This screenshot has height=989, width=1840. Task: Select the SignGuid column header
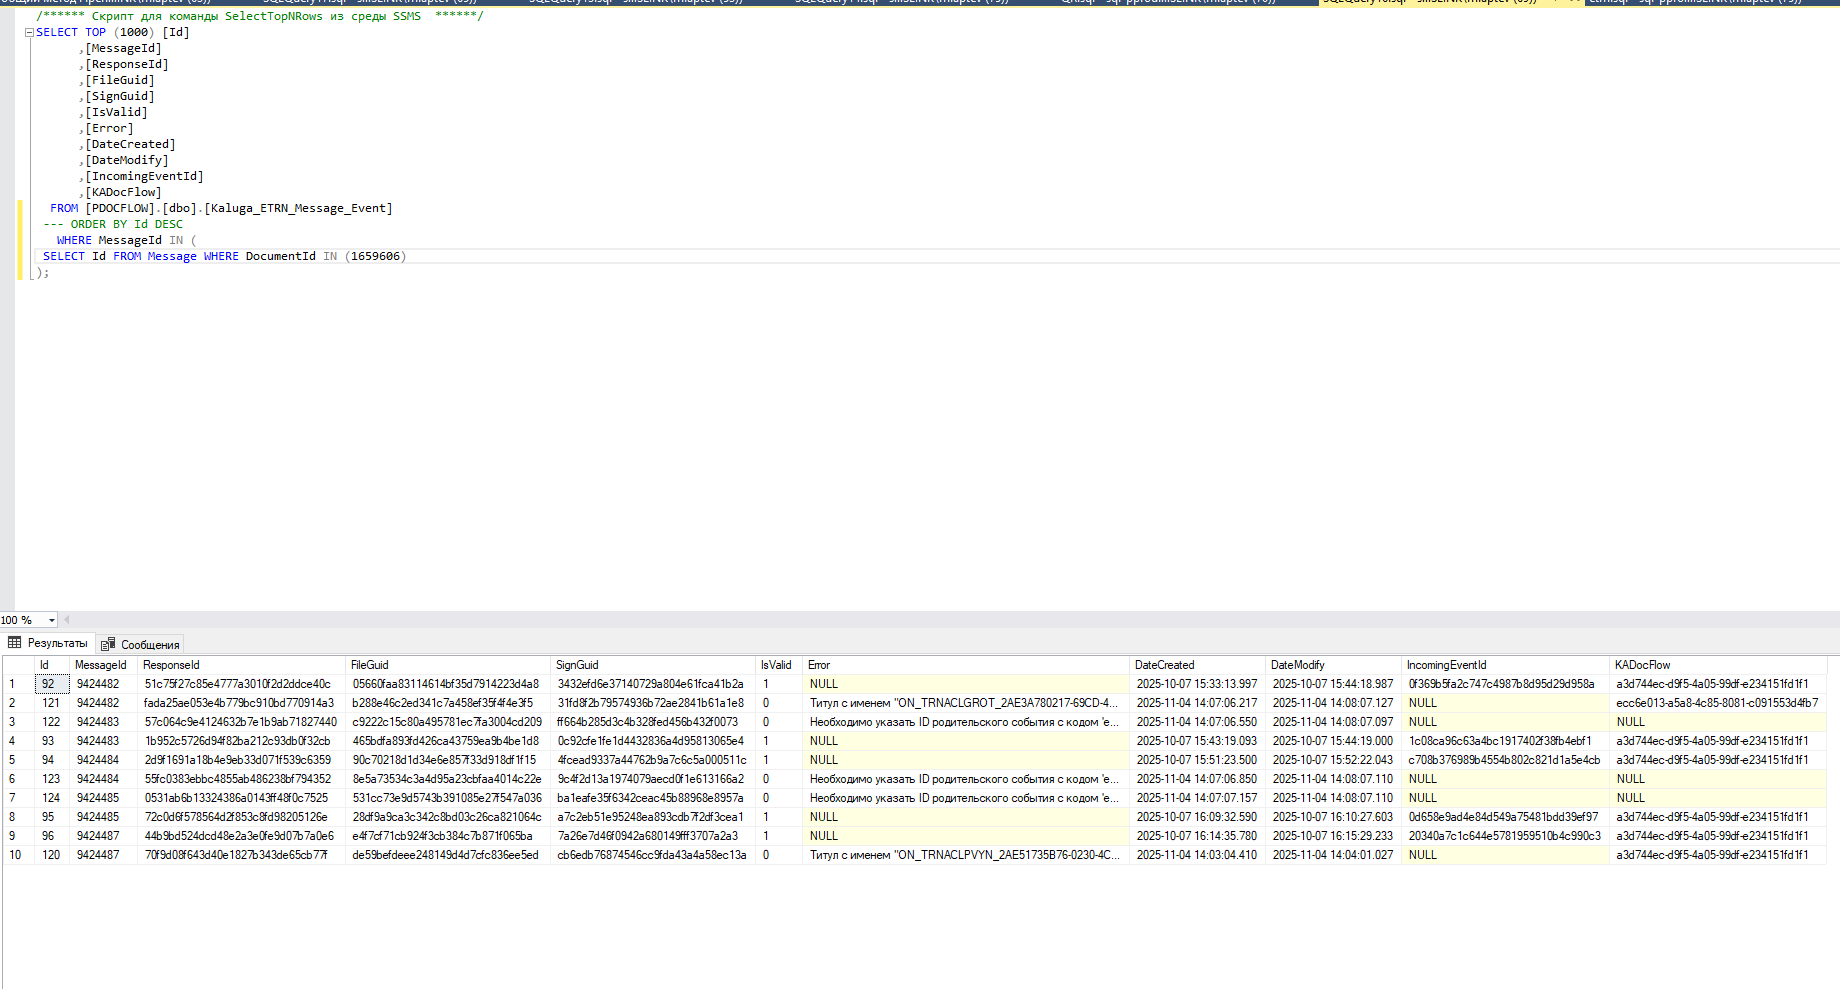(x=653, y=665)
